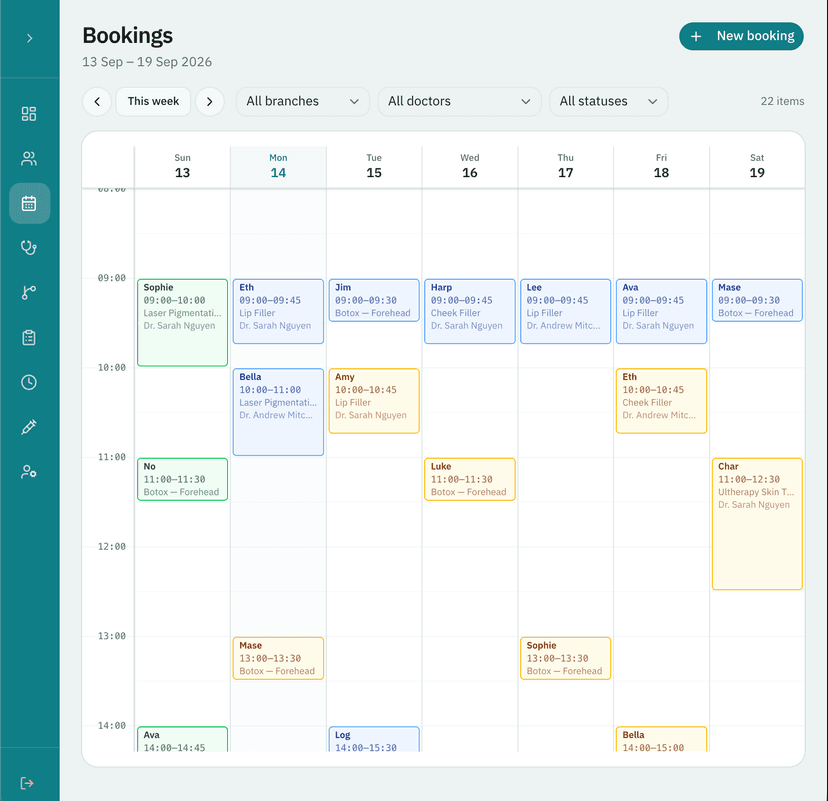The height and width of the screenshot is (801, 828).
Task: Open Harp's 09:00–09:45 Cheek Filler booking
Action: click(x=469, y=312)
